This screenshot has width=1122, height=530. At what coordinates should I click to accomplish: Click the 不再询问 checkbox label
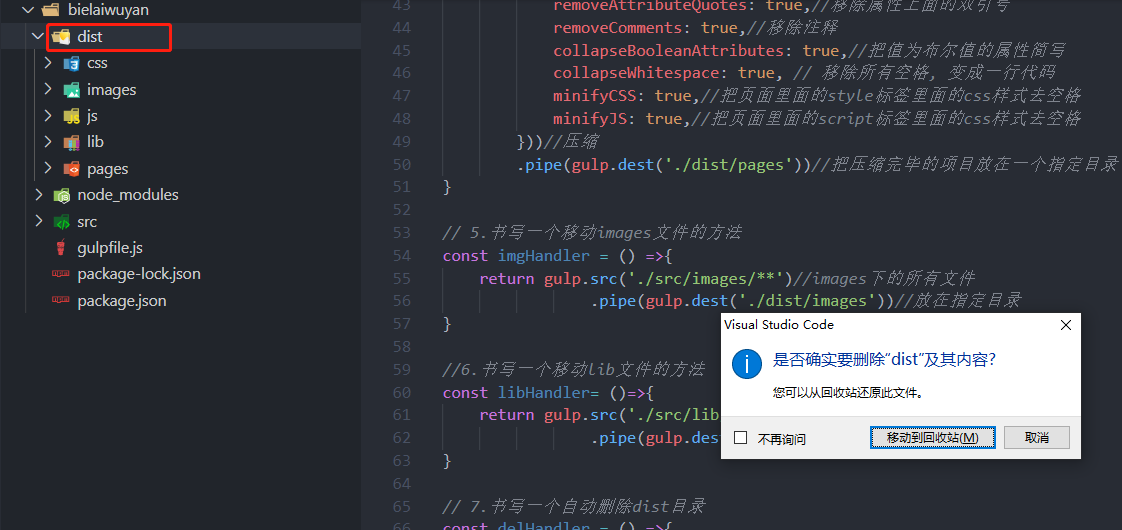(782, 438)
